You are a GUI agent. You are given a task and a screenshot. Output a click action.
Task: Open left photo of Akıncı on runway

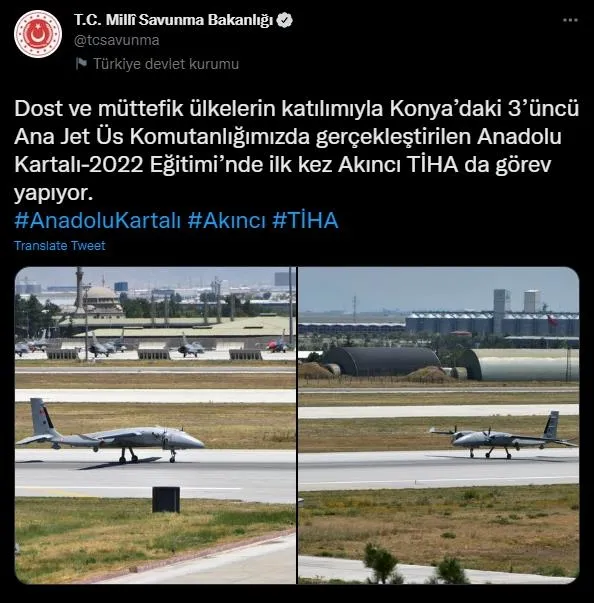pyautogui.click(x=155, y=425)
